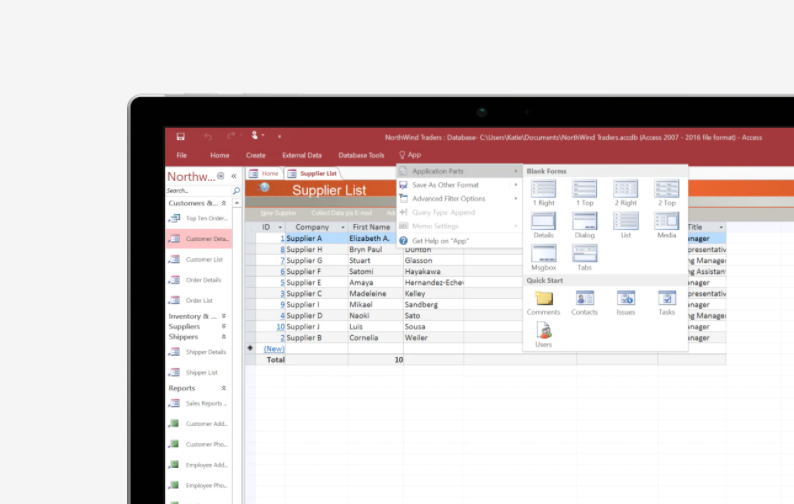Switch to Supplier List document tab
The height and width of the screenshot is (504, 794).
(312, 173)
